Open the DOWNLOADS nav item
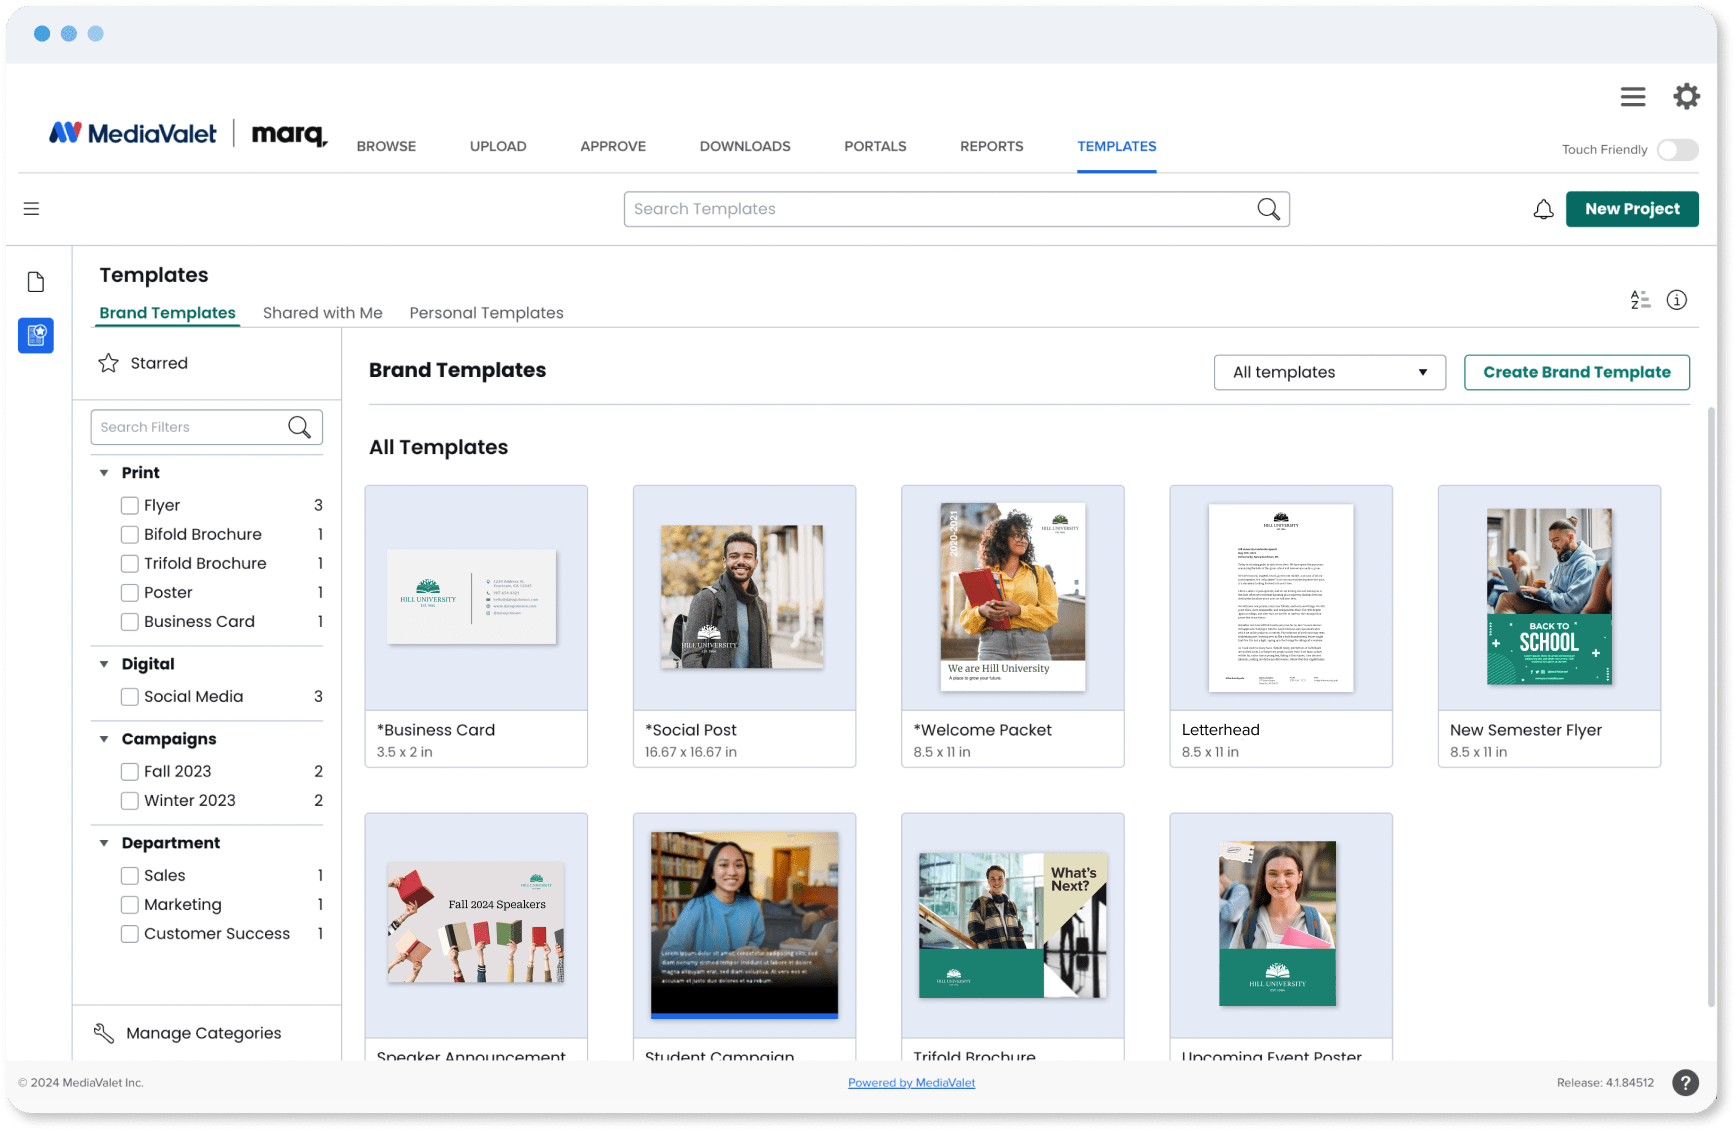 click(745, 146)
